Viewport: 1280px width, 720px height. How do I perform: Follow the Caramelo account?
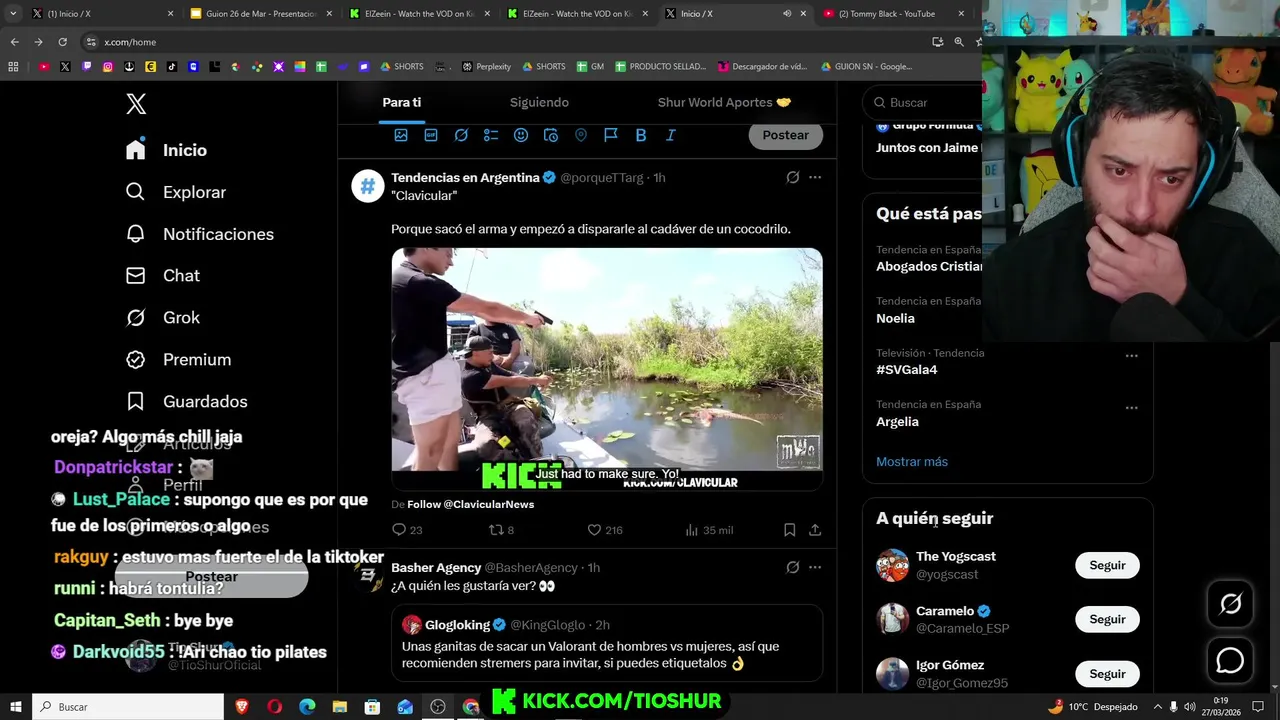(1107, 619)
